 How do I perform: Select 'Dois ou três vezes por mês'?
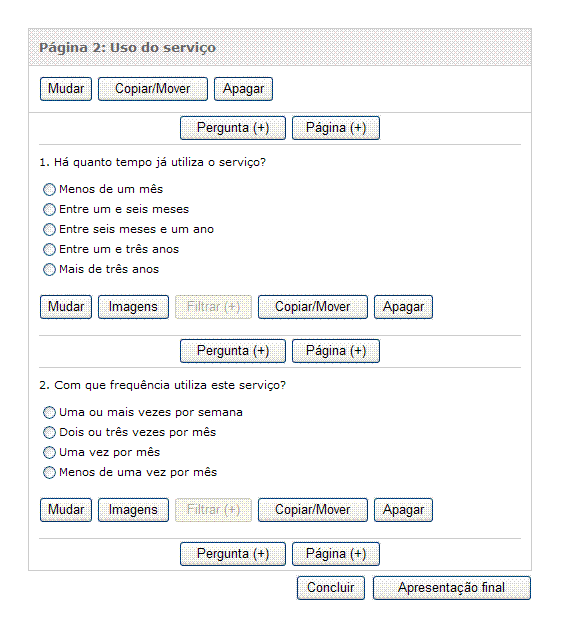point(49,433)
